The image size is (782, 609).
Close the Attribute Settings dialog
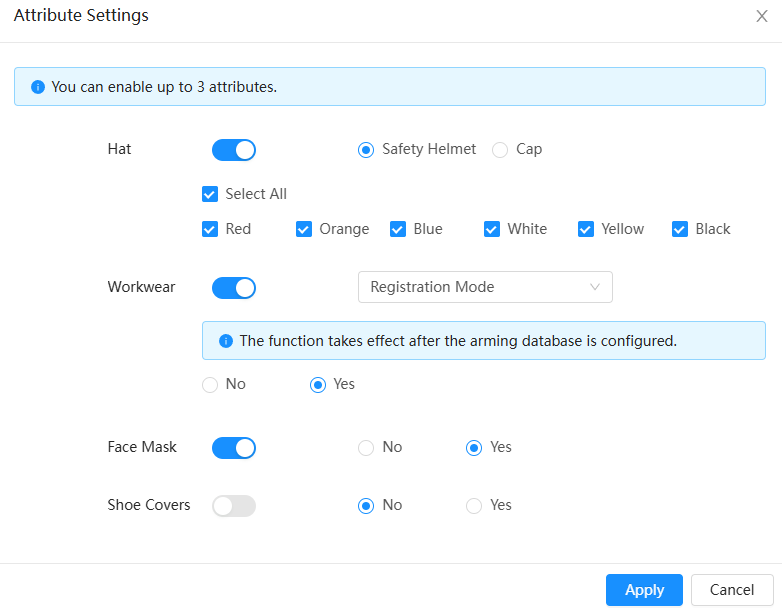tap(761, 16)
